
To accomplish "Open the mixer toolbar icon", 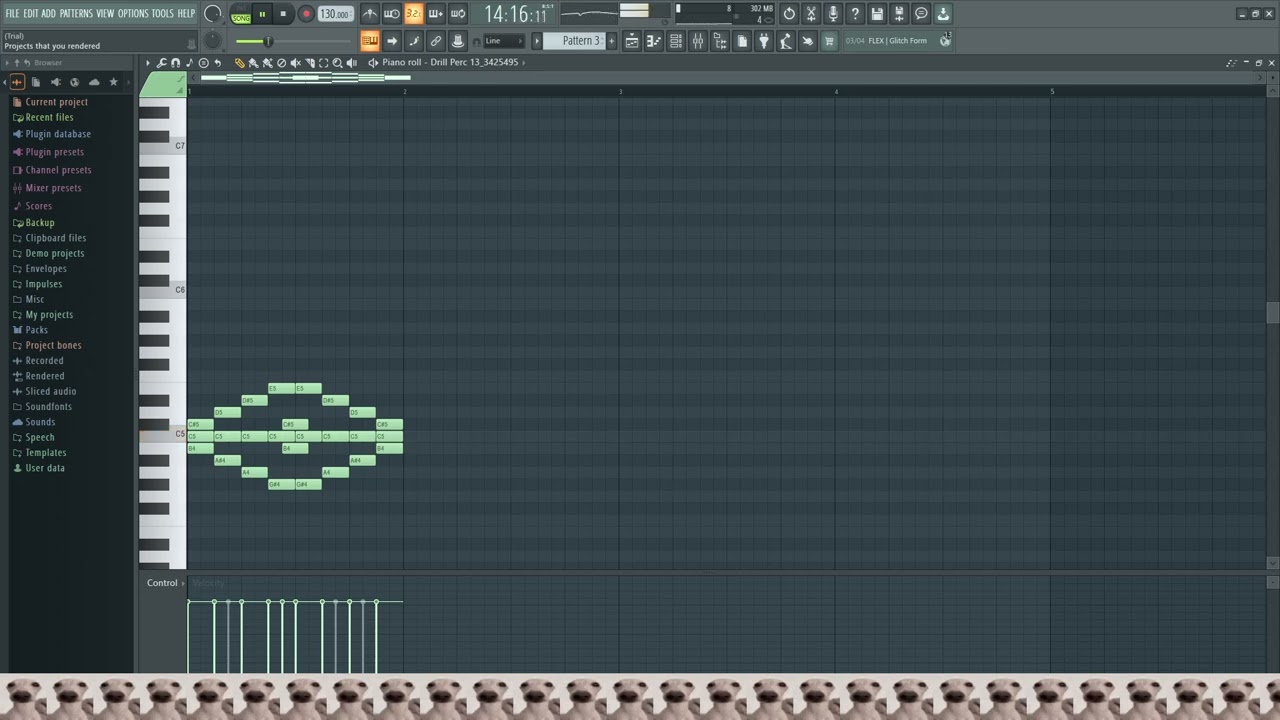I will (x=697, y=41).
